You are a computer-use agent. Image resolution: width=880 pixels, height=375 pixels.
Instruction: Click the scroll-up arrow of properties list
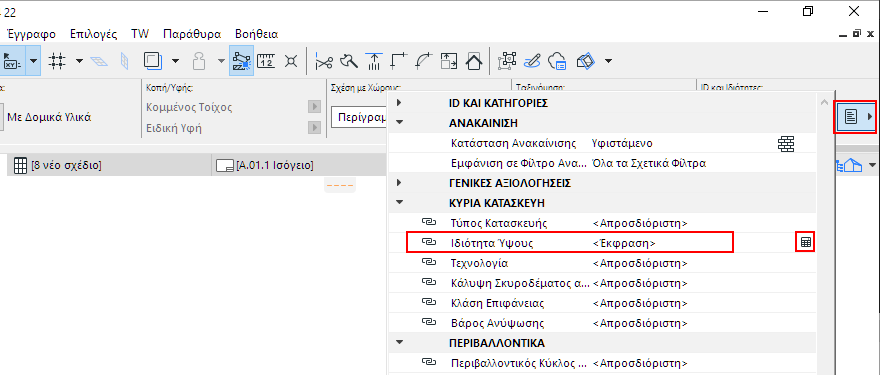point(824,103)
